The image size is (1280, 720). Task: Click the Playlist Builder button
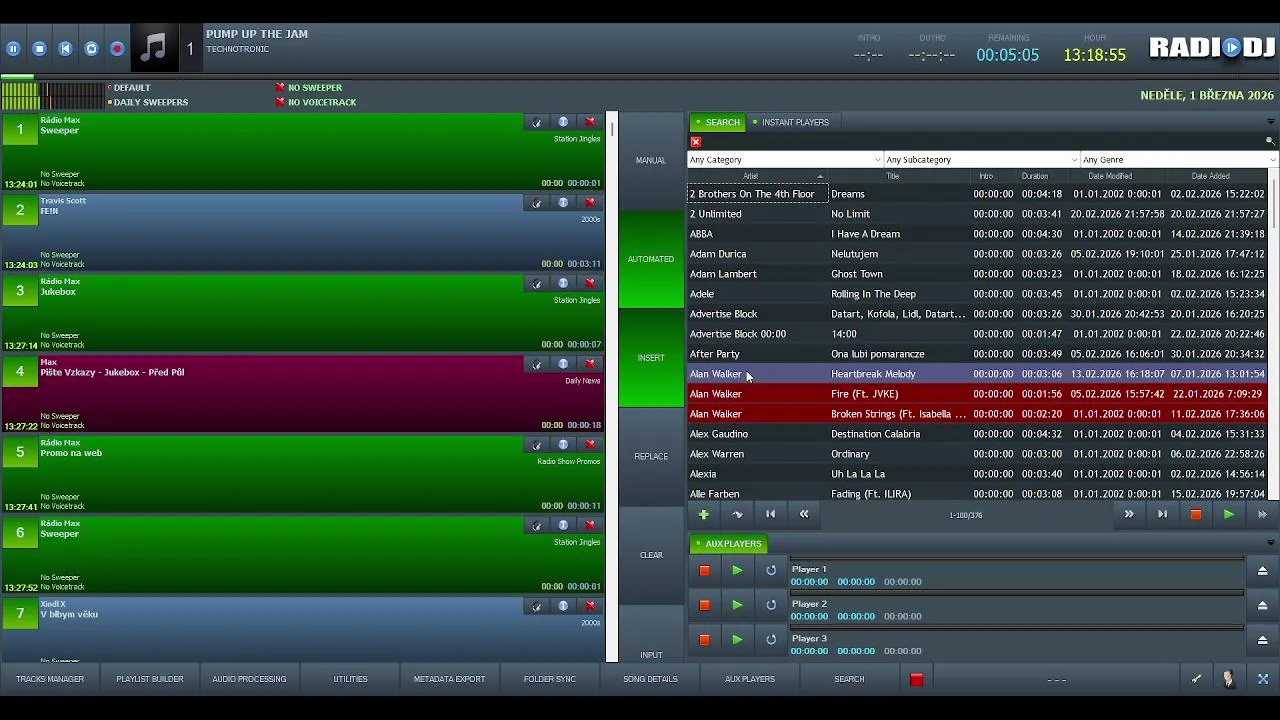click(x=150, y=679)
